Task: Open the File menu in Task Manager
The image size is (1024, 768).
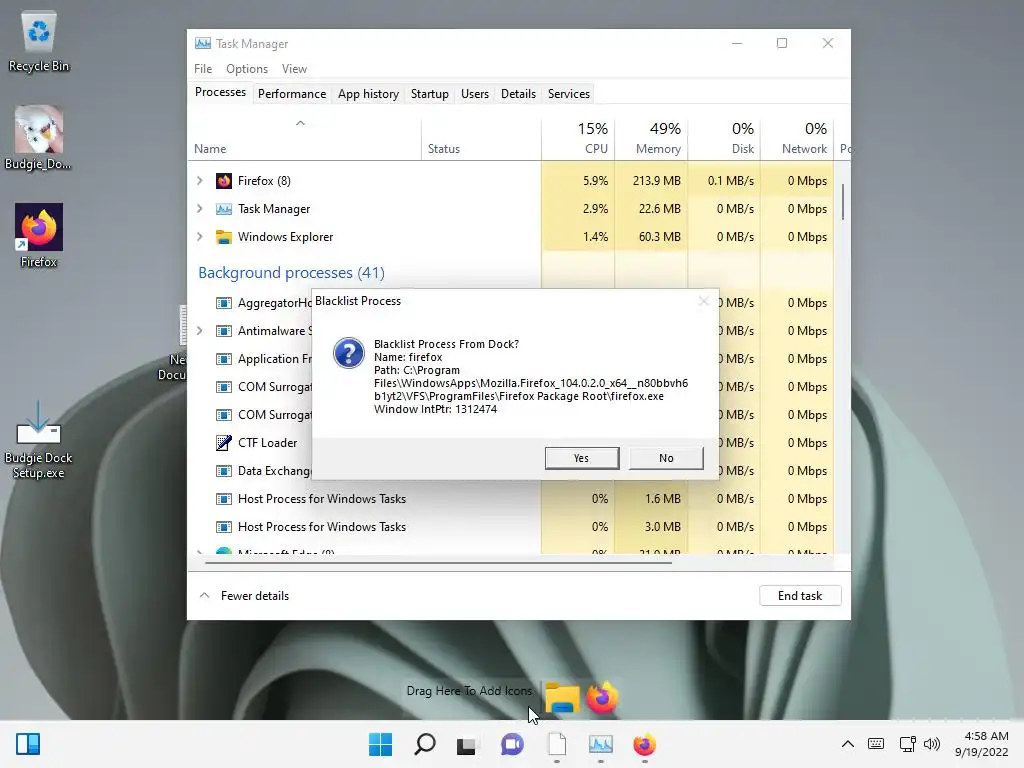Action: point(203,69)
